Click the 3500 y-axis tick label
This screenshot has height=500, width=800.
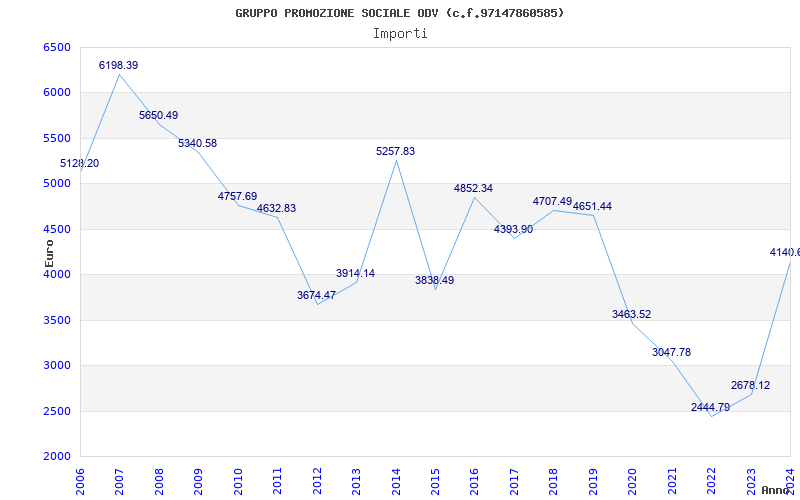tap(57, 320)
